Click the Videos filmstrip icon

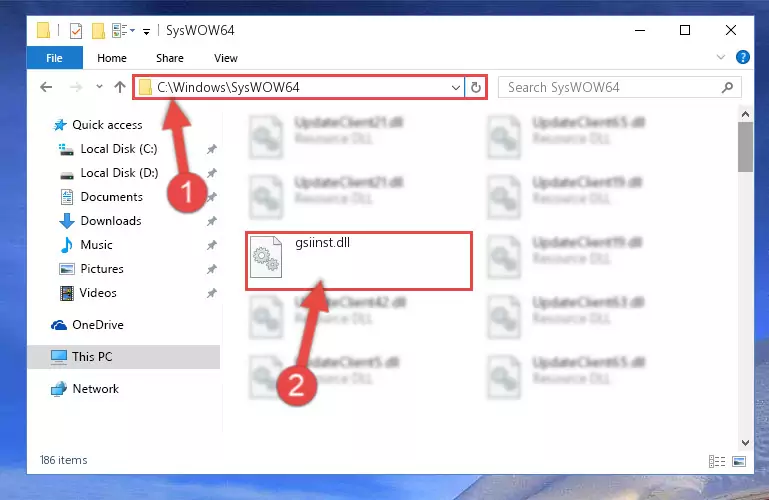67,293
